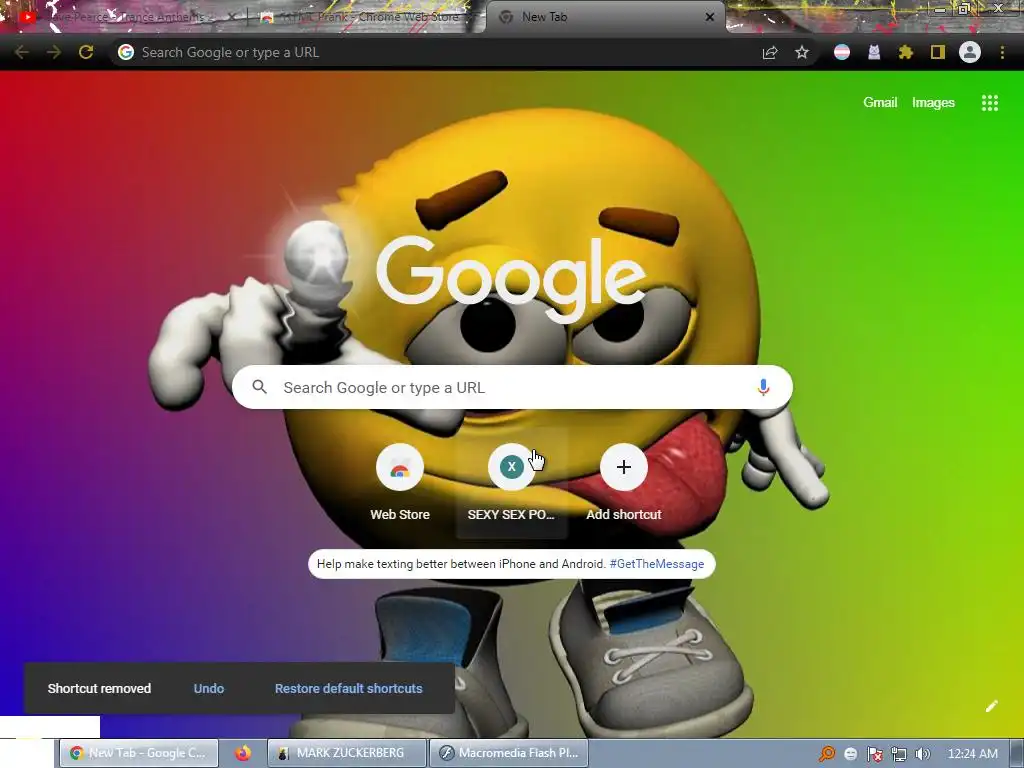Open the cat-shaped extension icon

tap(874, 52)
